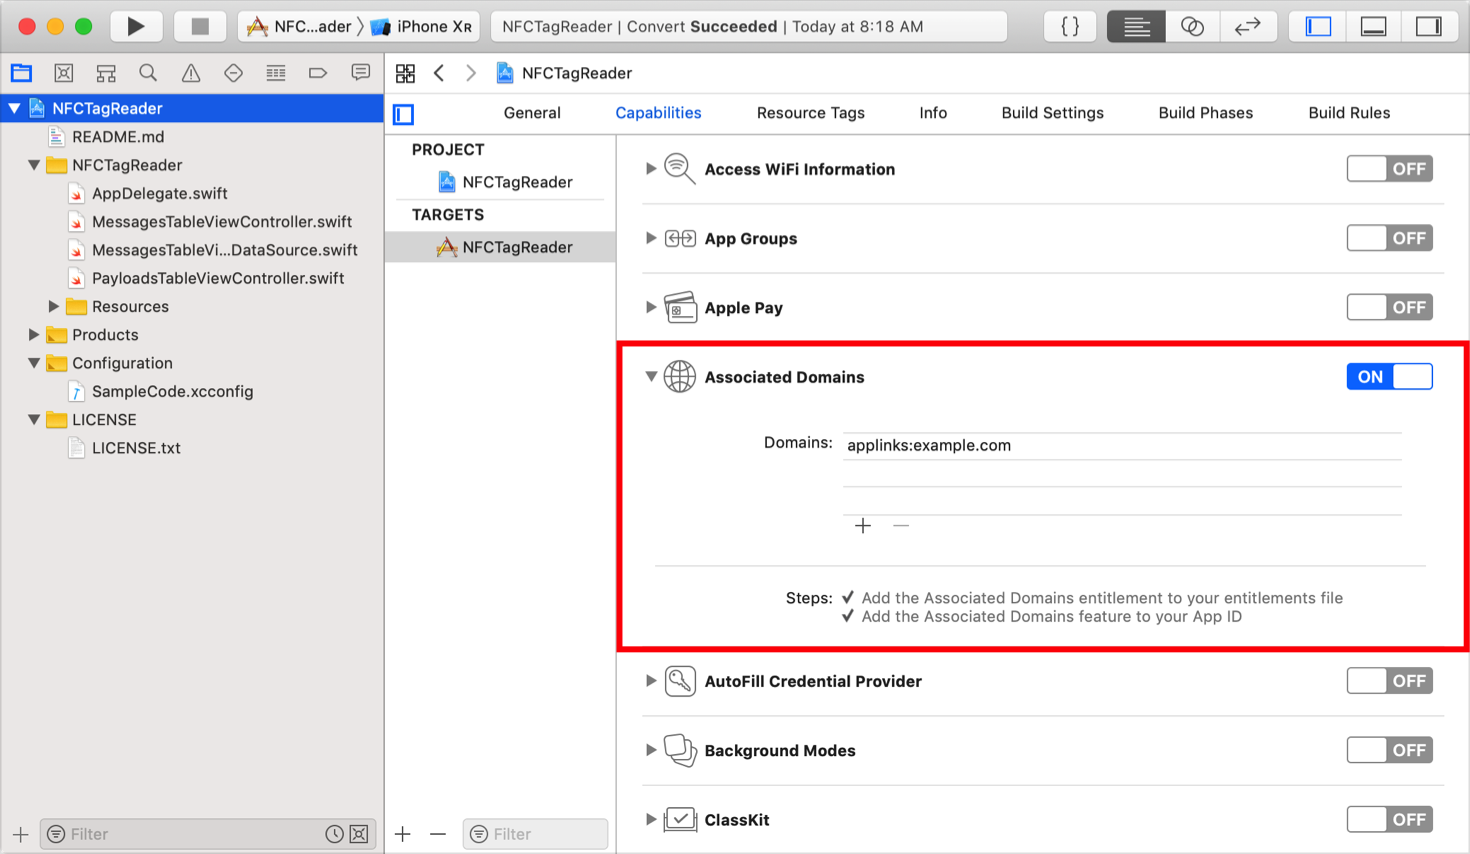Screen dimensions: 1470x854
Task: Open the Find navigator magnifying glass icon
Action: click(x=148, y=72)
